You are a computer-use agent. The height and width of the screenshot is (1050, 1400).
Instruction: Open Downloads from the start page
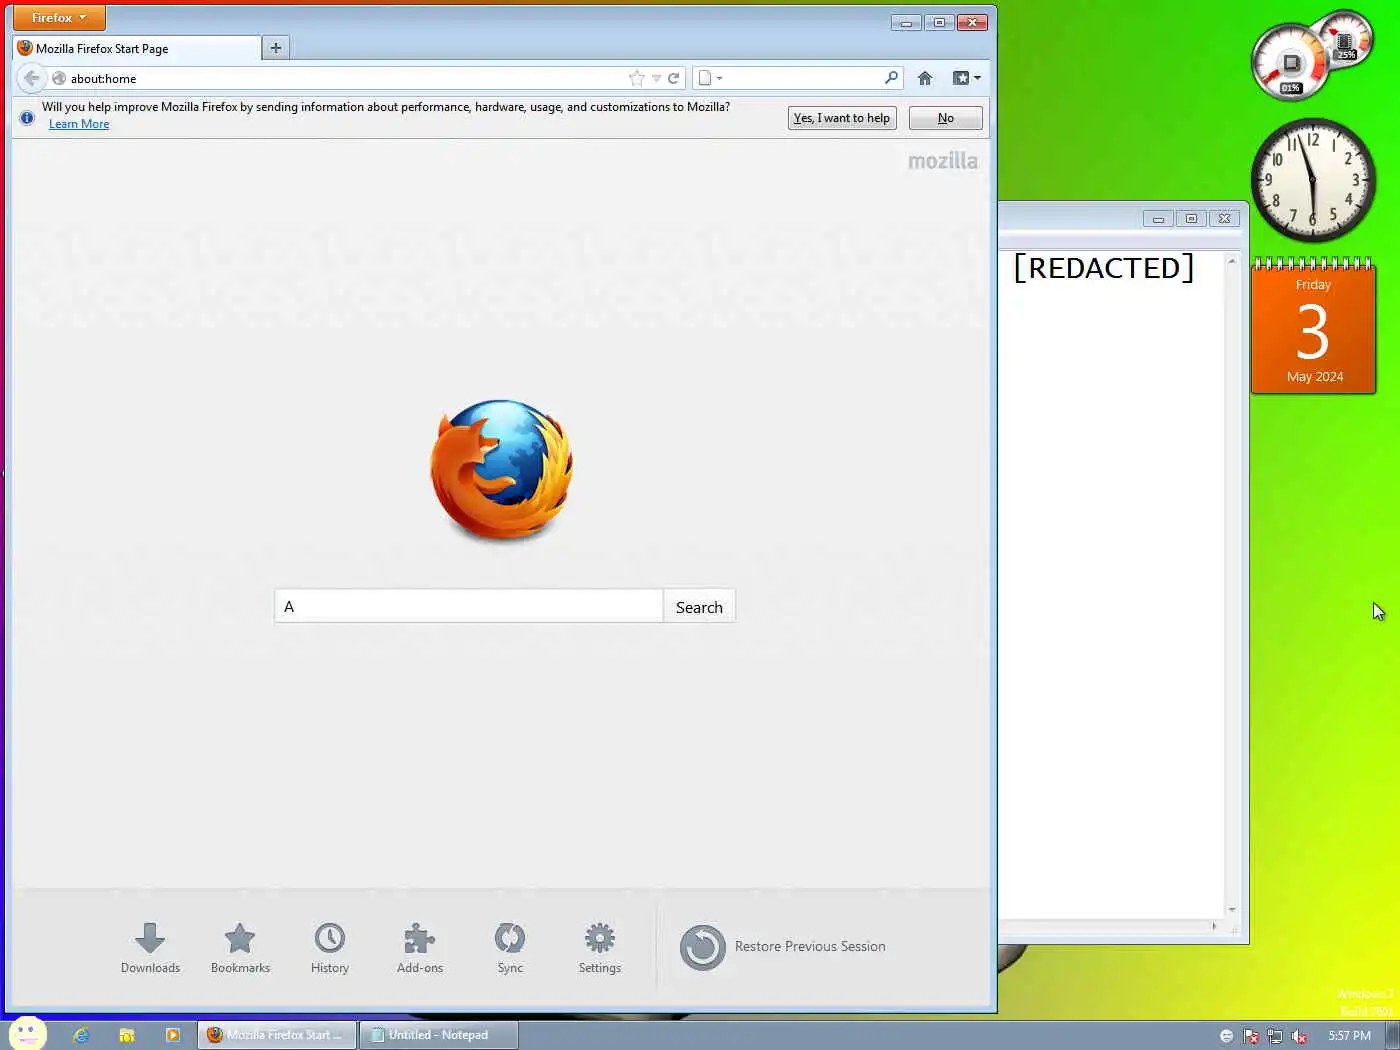150,948
